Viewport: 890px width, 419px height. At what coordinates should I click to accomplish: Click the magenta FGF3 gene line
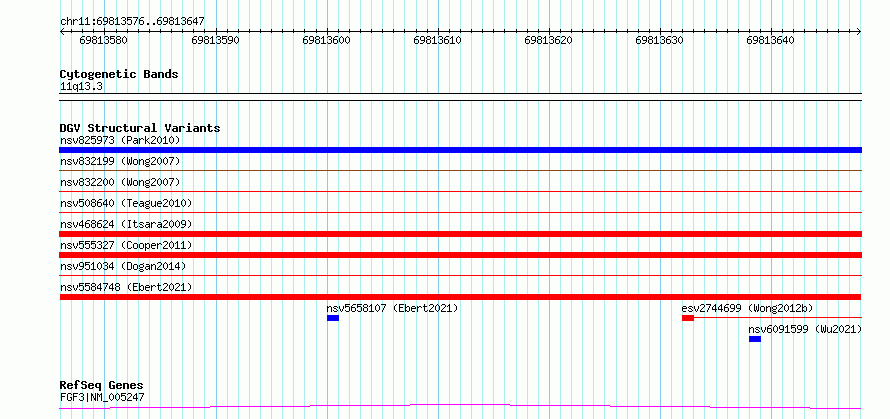460,407
